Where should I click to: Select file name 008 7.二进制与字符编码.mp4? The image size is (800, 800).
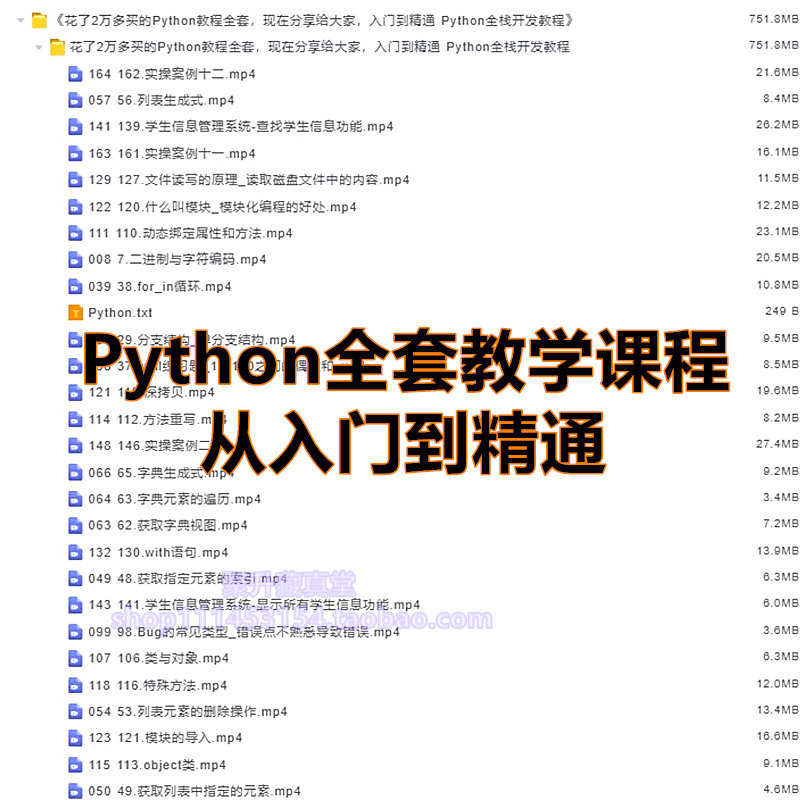pos(178,260)
